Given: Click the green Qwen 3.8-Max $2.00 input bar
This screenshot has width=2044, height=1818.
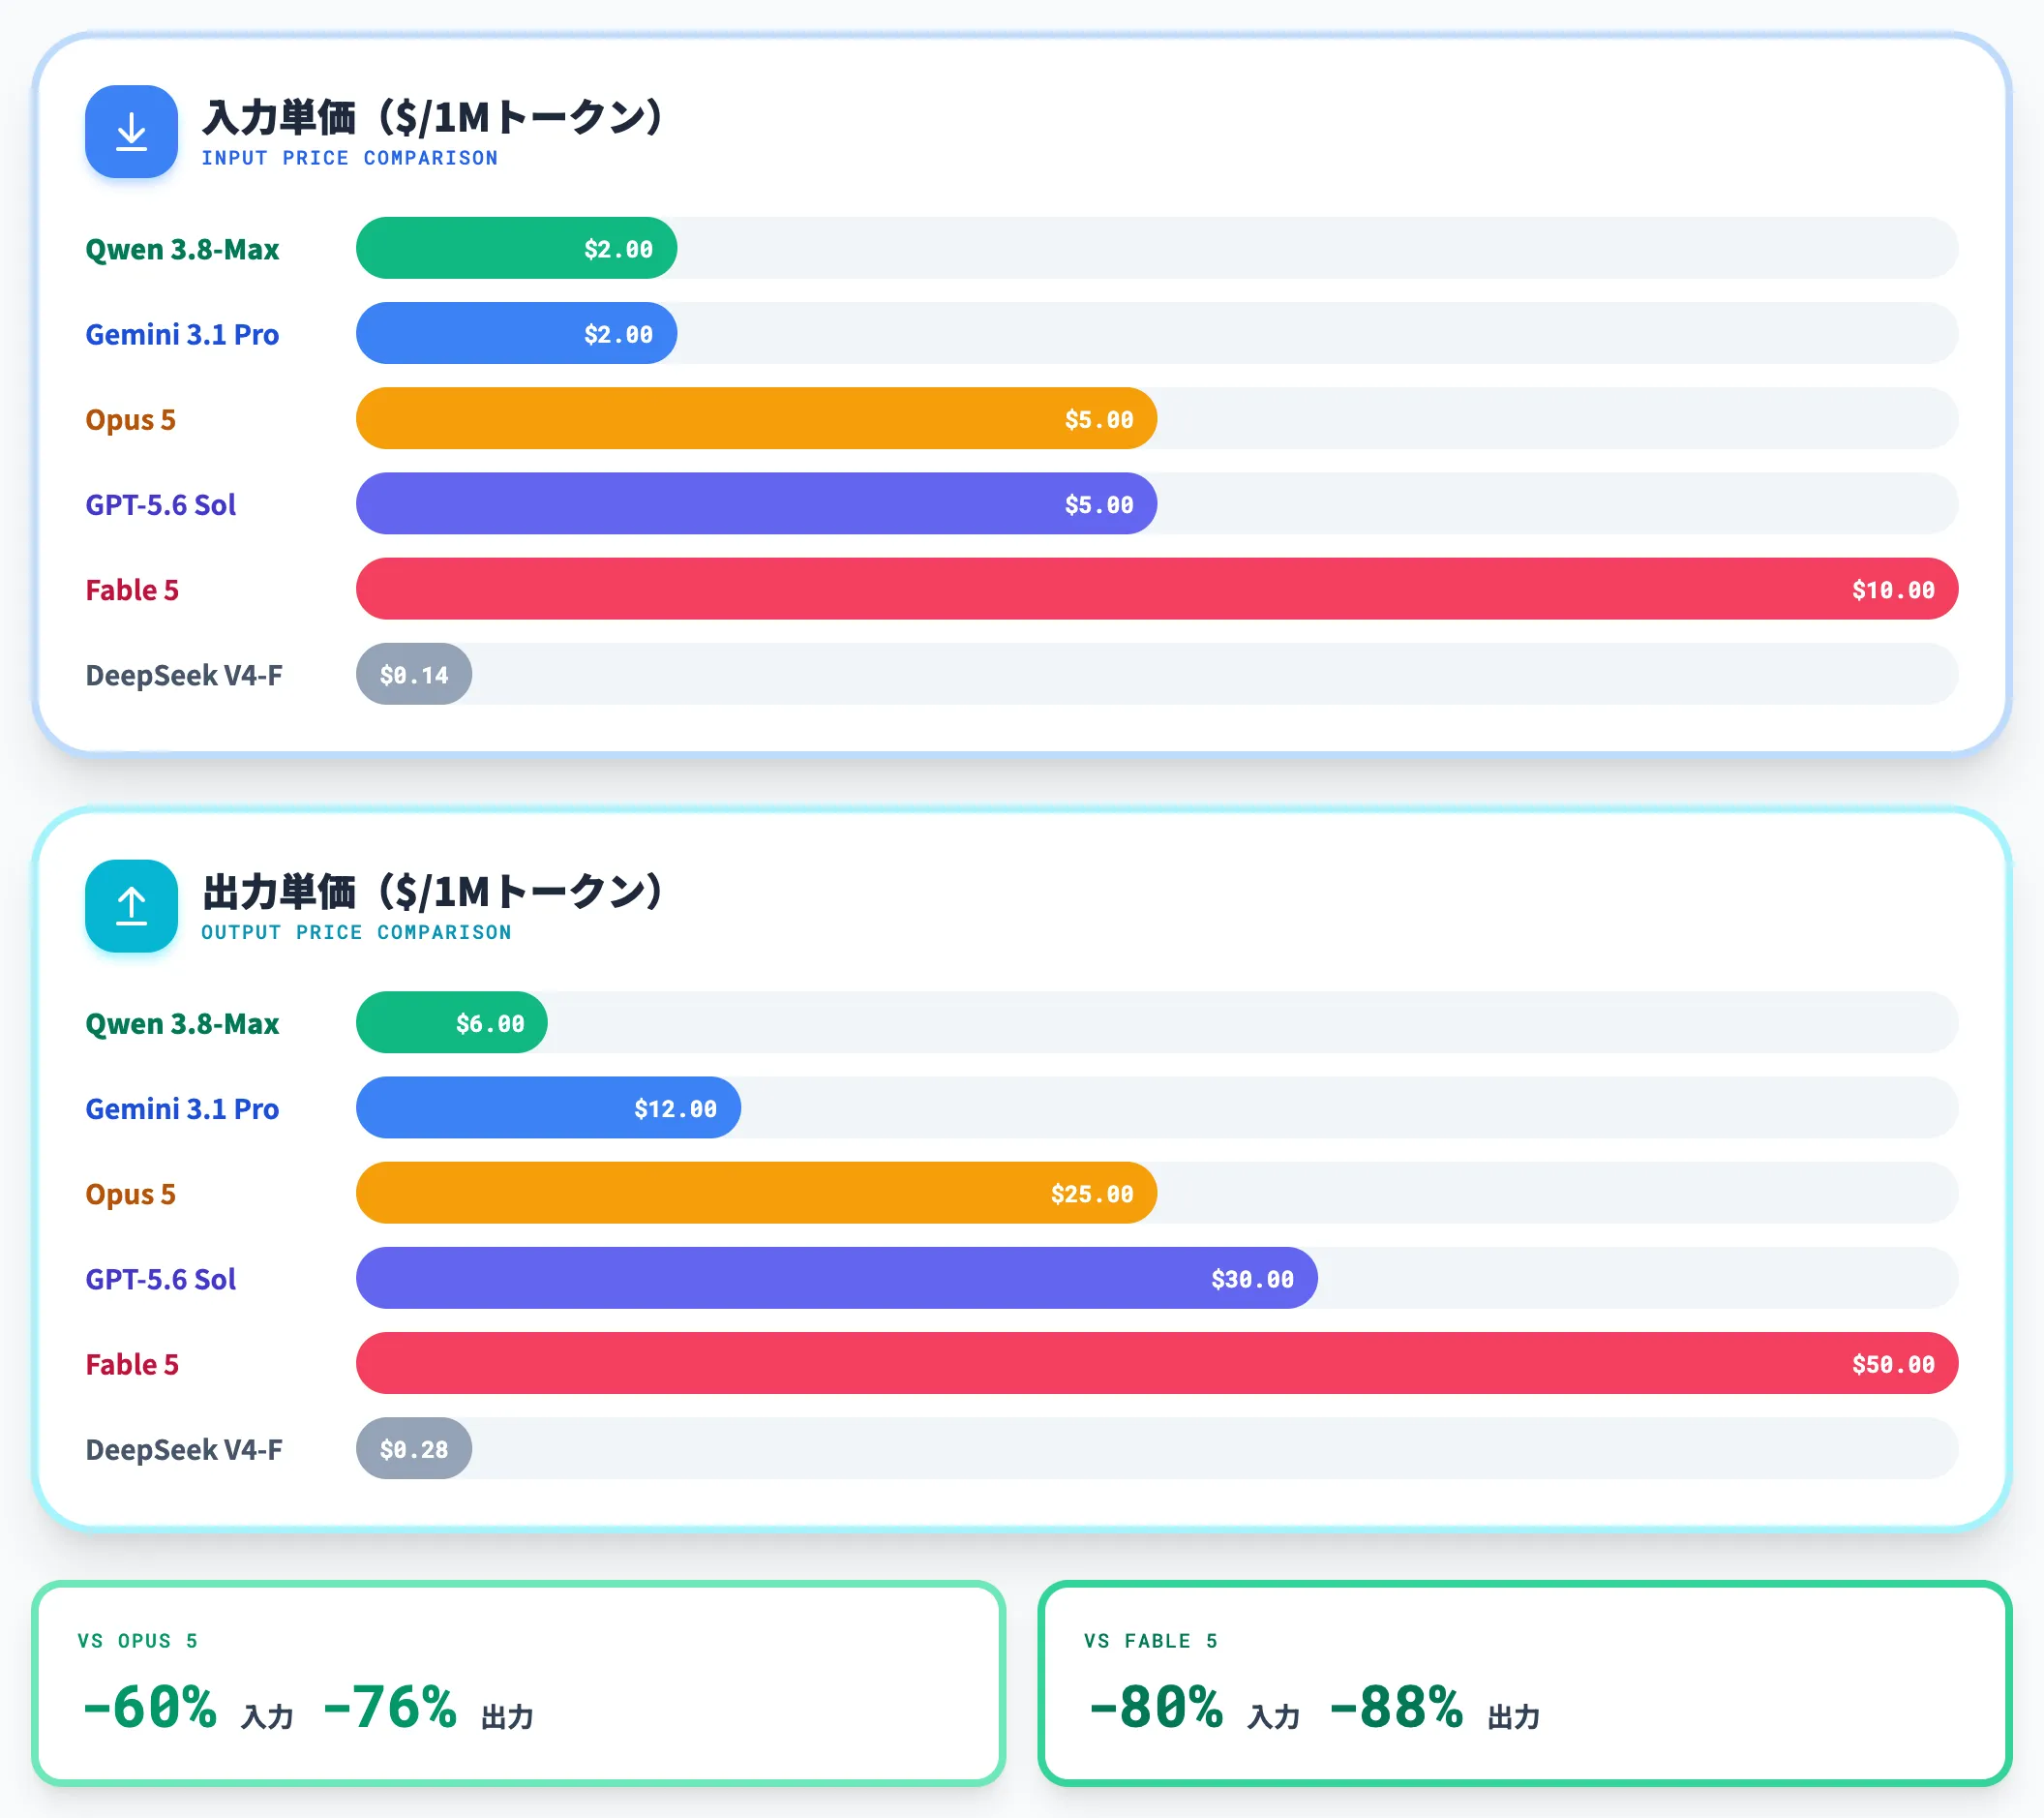Looking at the screenshot, I should (516, 248).
